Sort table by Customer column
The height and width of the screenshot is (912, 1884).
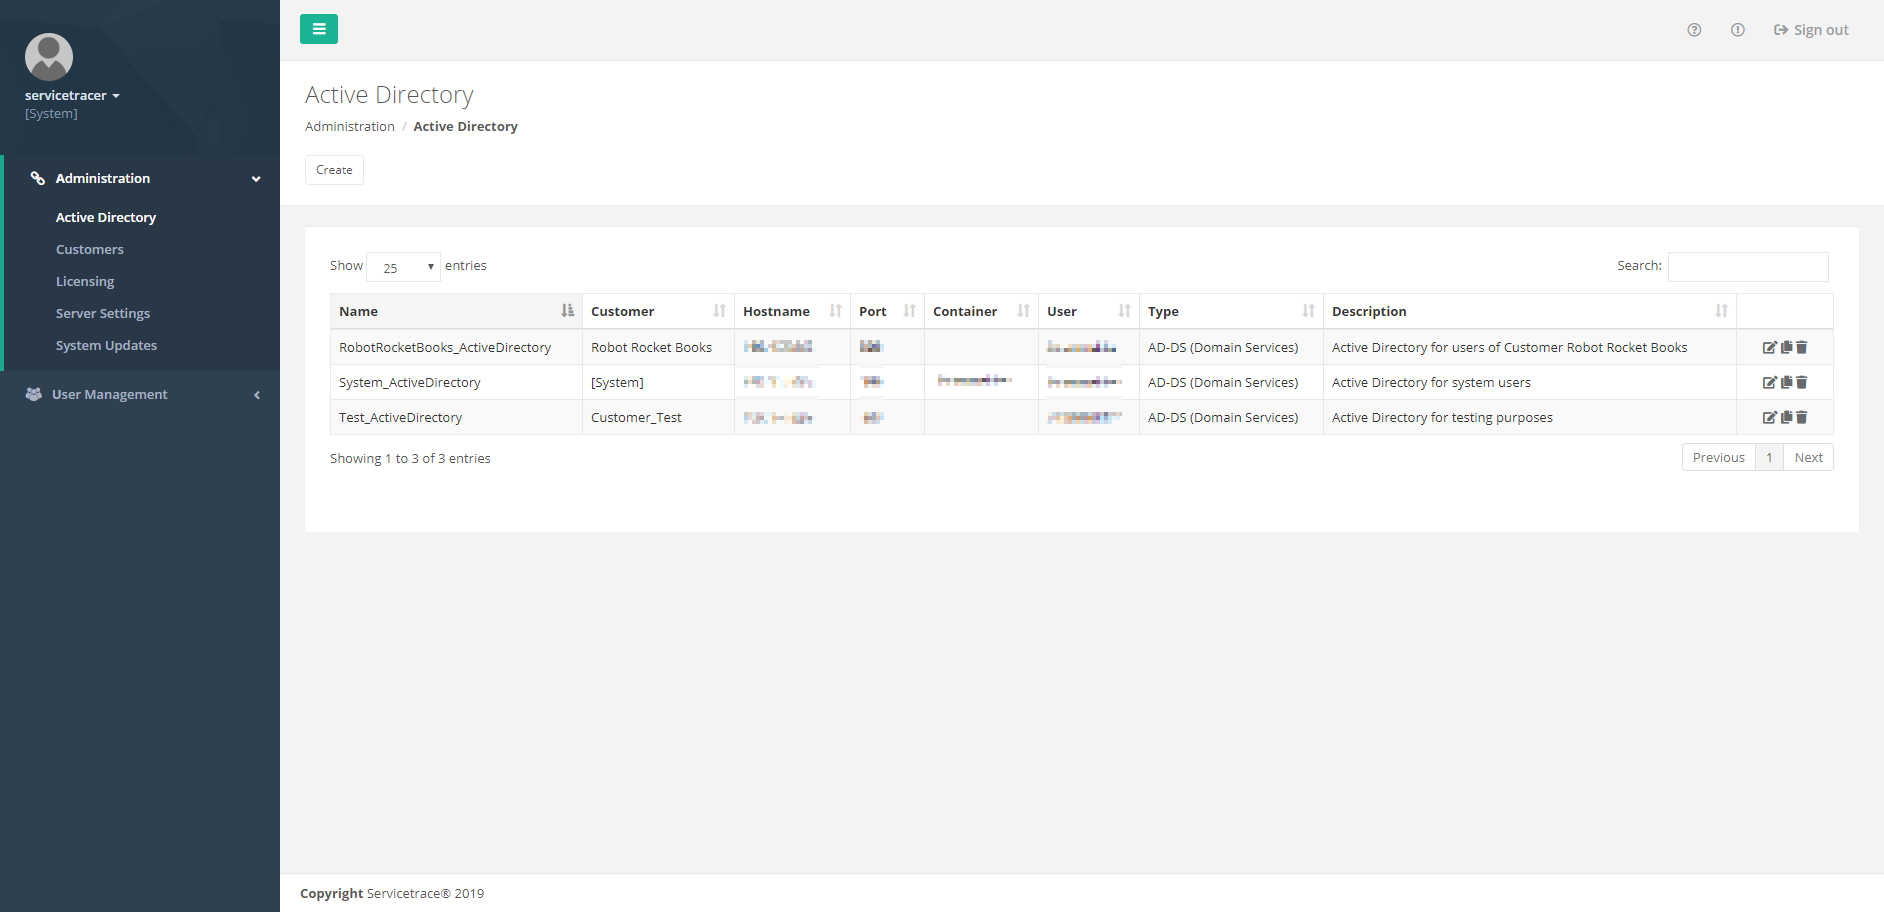pyautogui.click(x=658, y=311)
